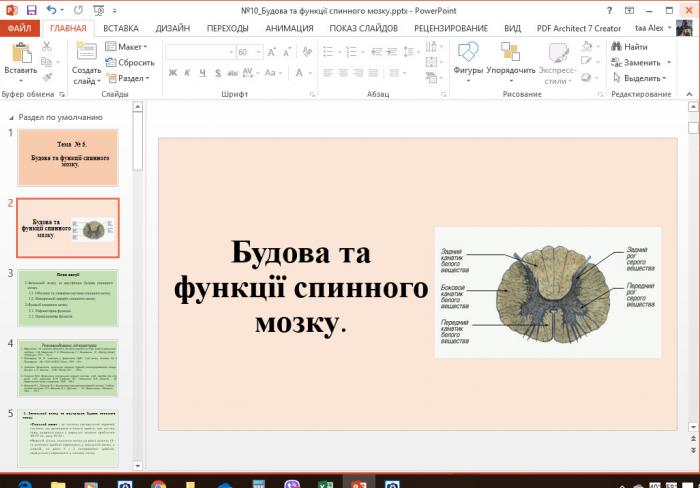Collapse the 'Раздел по умолчанию' section

tap(11, 116)
